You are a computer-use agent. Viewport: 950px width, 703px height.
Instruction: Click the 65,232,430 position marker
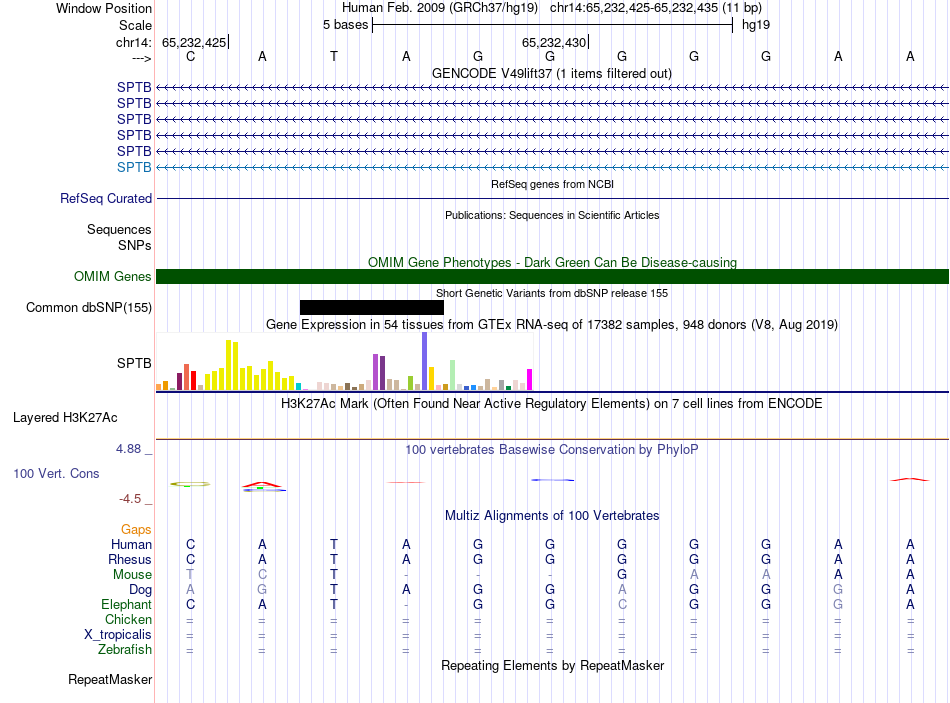click(x=554, y=42)
